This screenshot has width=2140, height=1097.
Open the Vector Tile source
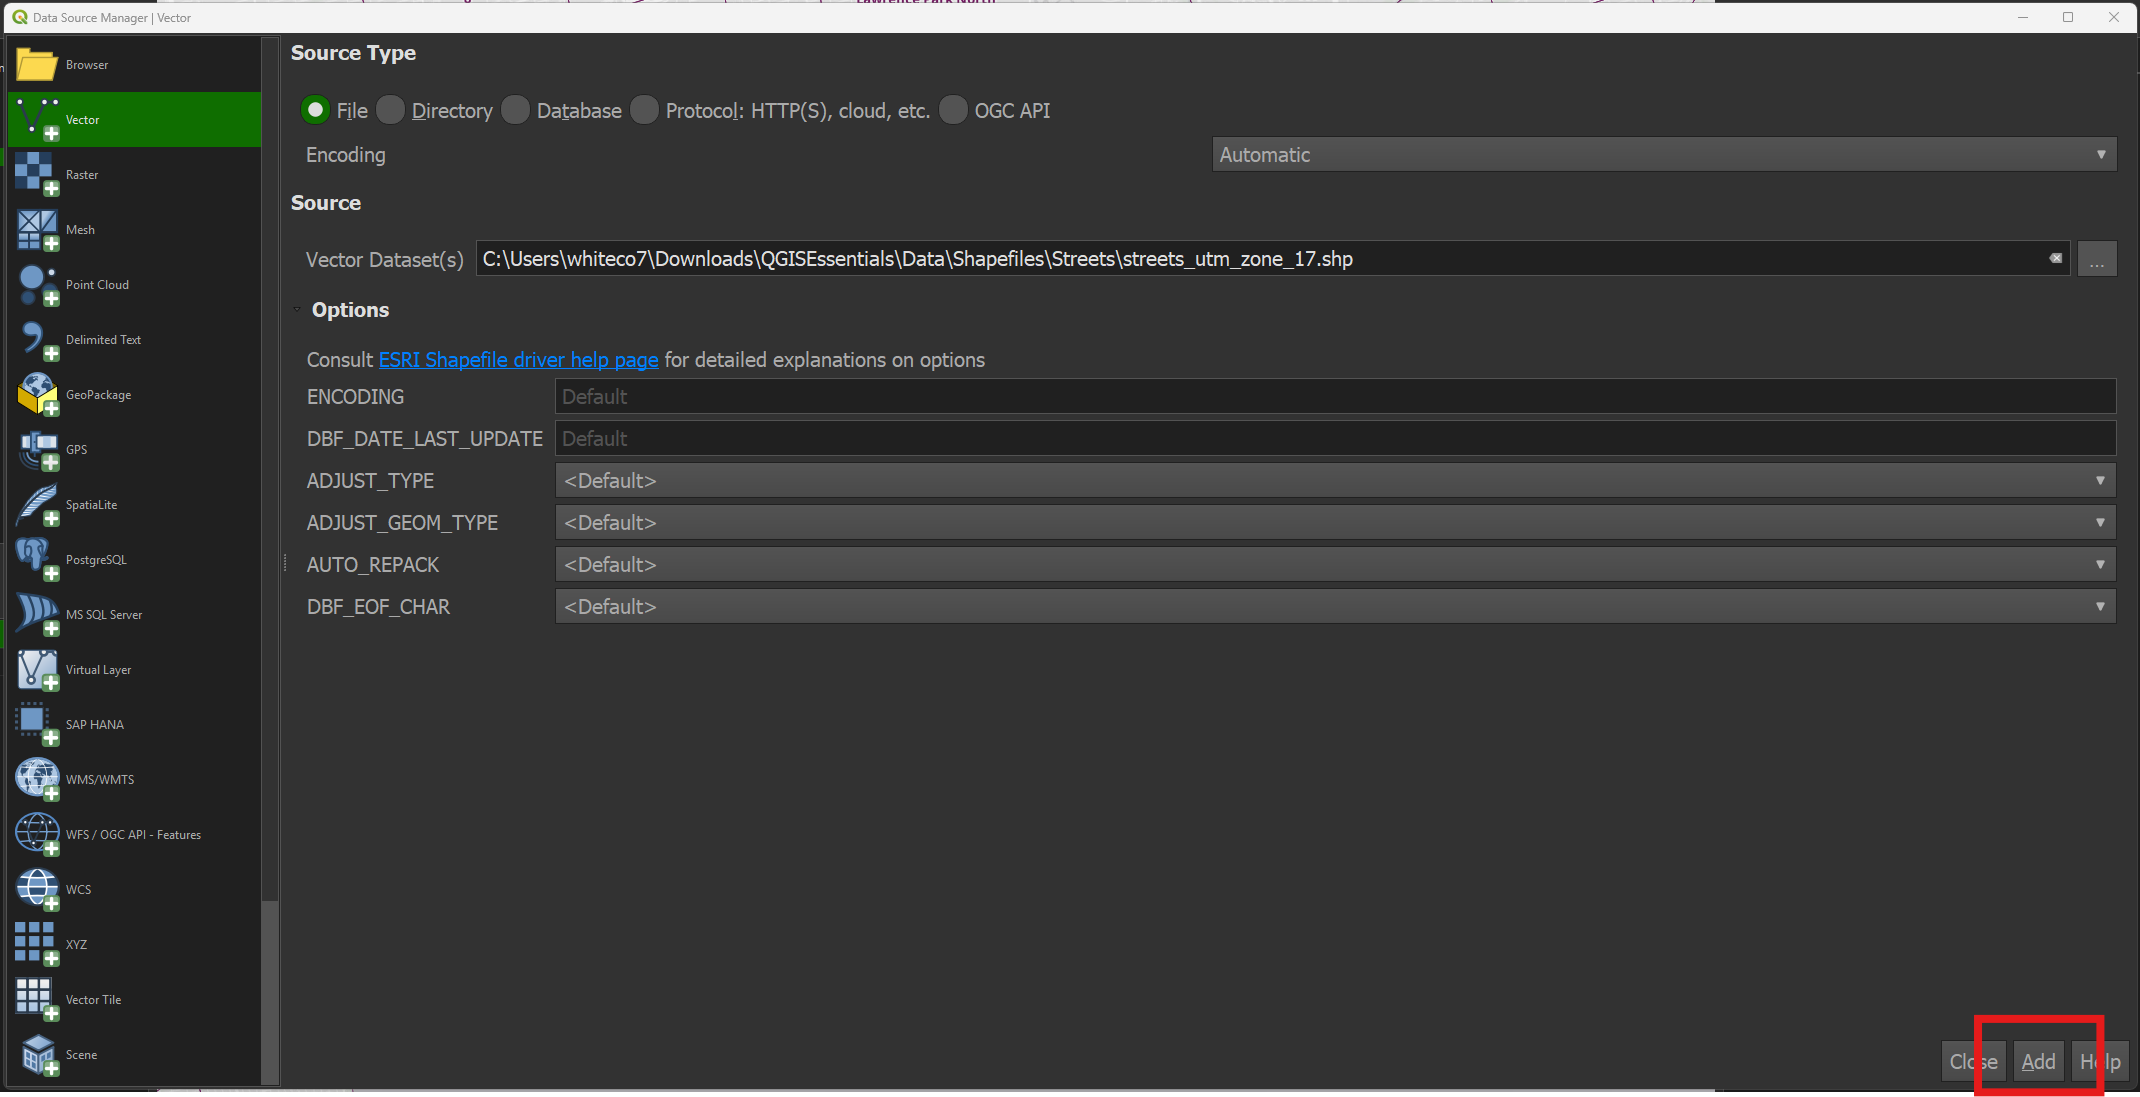pos(134,1000)
